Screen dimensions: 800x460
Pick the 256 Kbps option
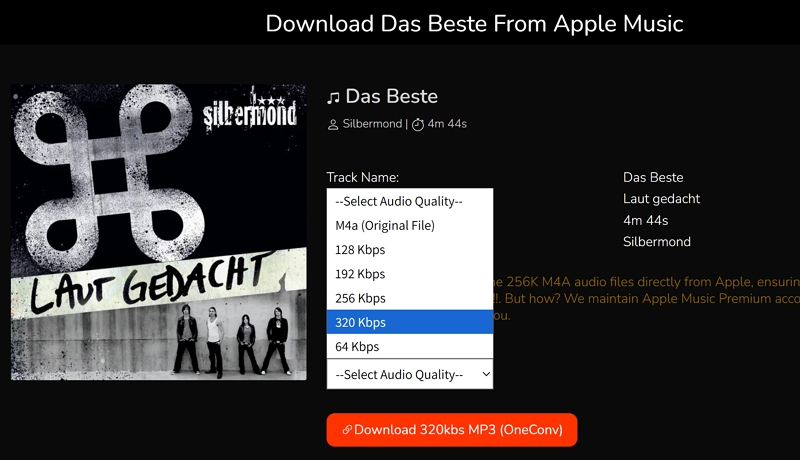(x=410, y=298)
